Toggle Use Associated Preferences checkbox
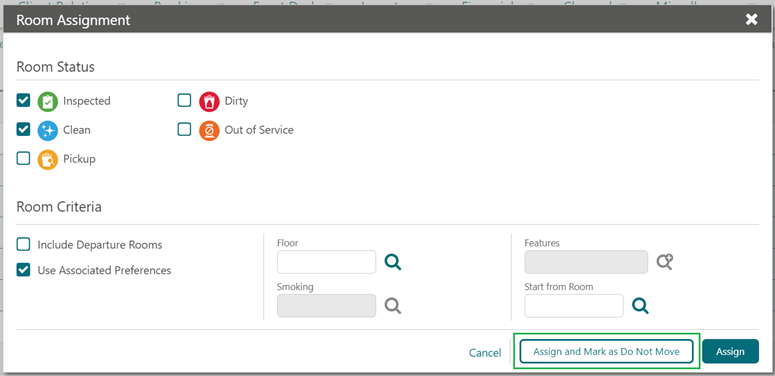 pos(23,270)
